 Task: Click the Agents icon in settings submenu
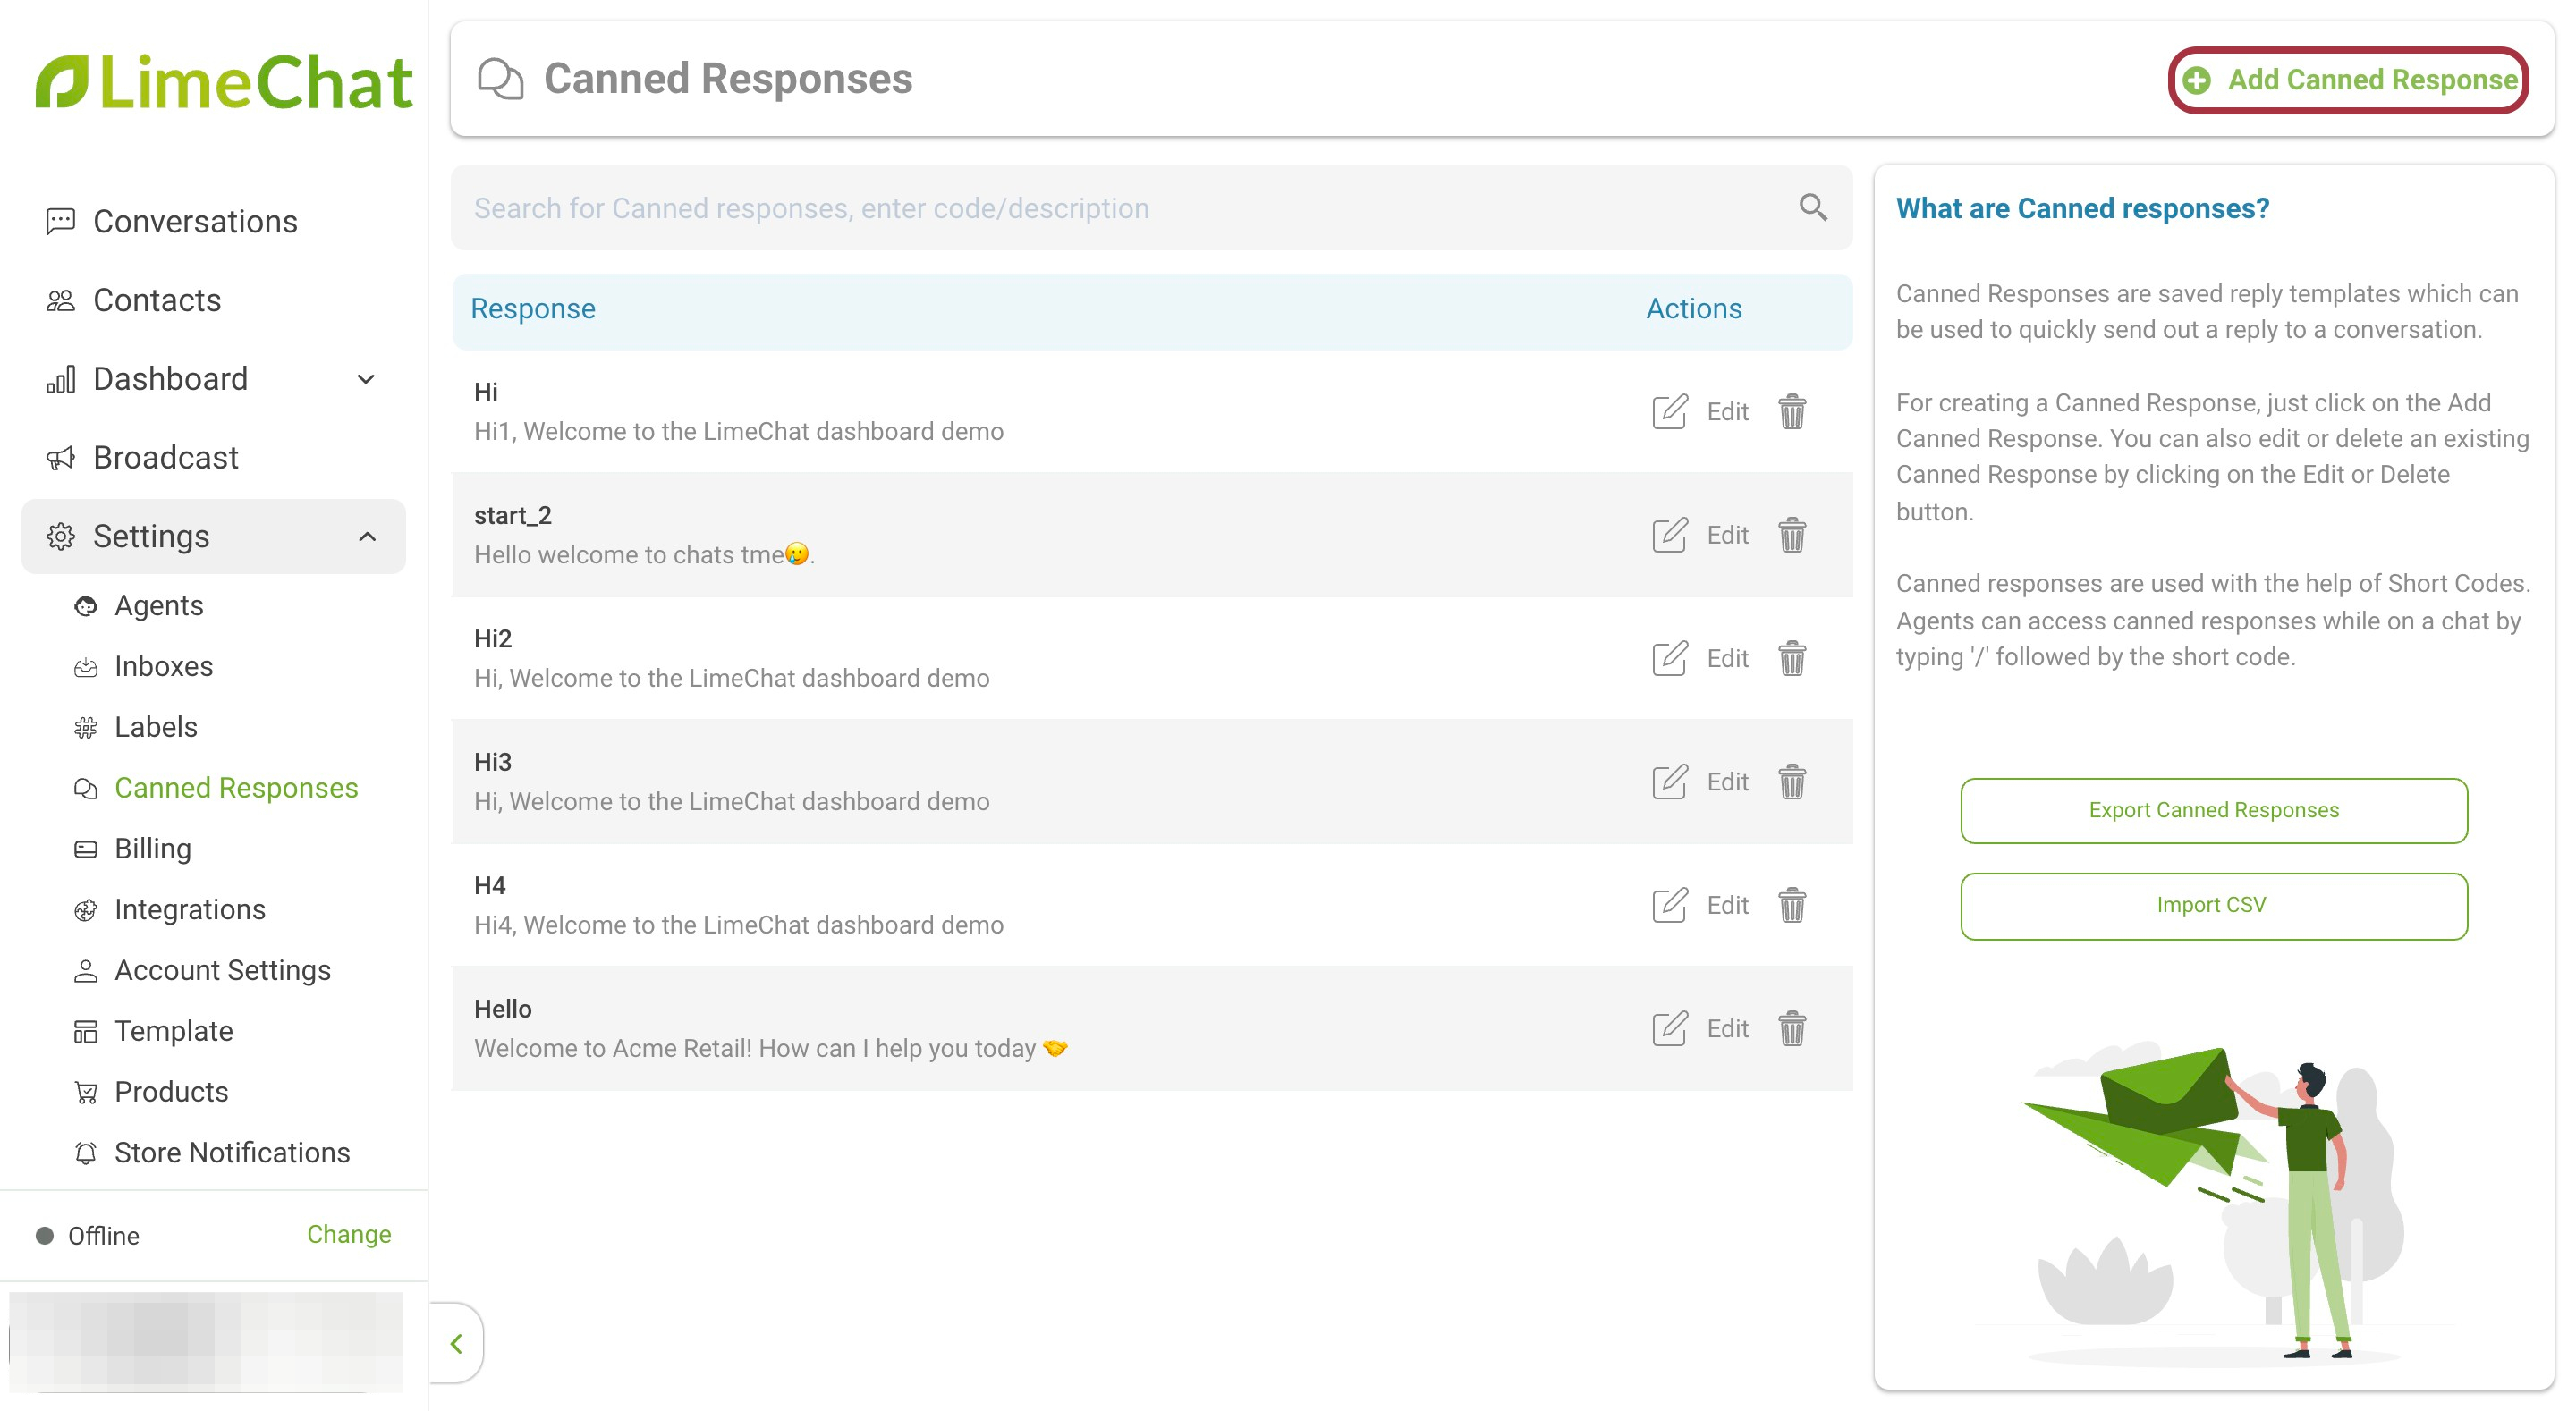click(x=86, y=606)
